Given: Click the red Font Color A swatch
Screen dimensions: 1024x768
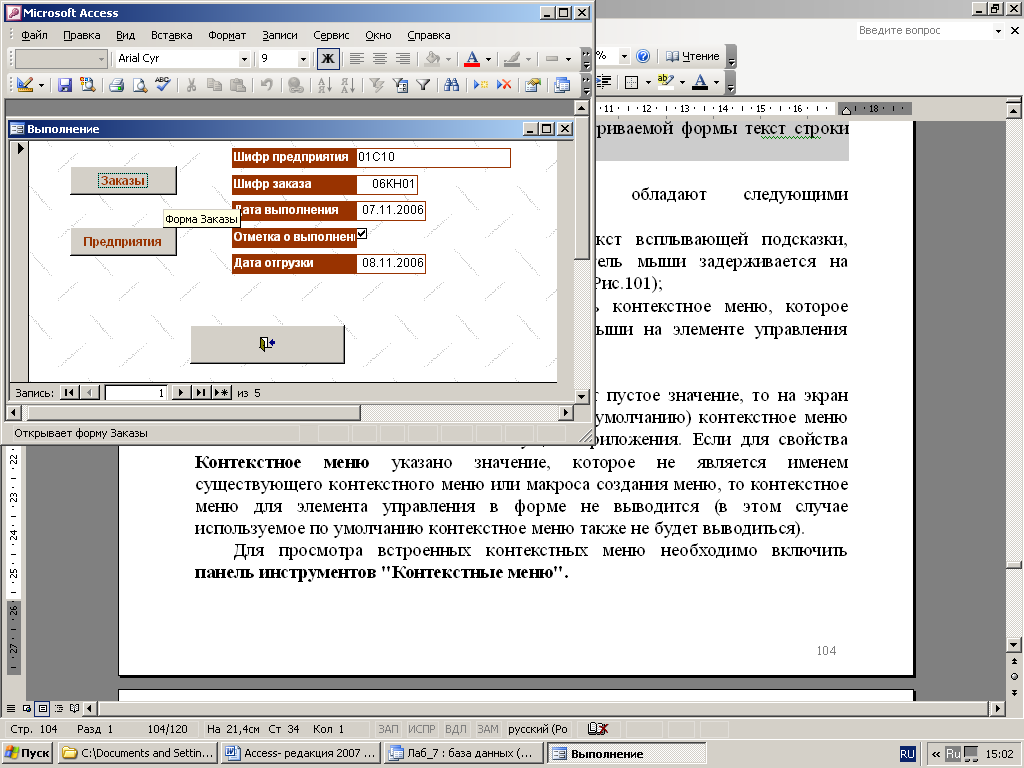Looking at the screenshot, I should pos(472,59).
